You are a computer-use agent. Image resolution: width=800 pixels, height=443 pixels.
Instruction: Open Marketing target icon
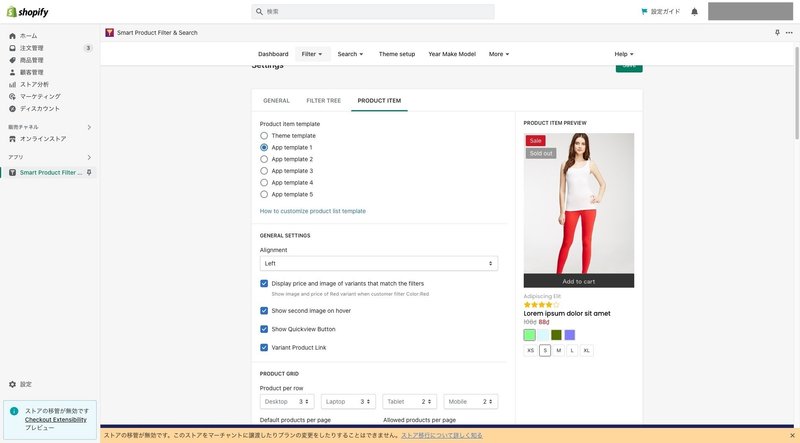[13, 96]
